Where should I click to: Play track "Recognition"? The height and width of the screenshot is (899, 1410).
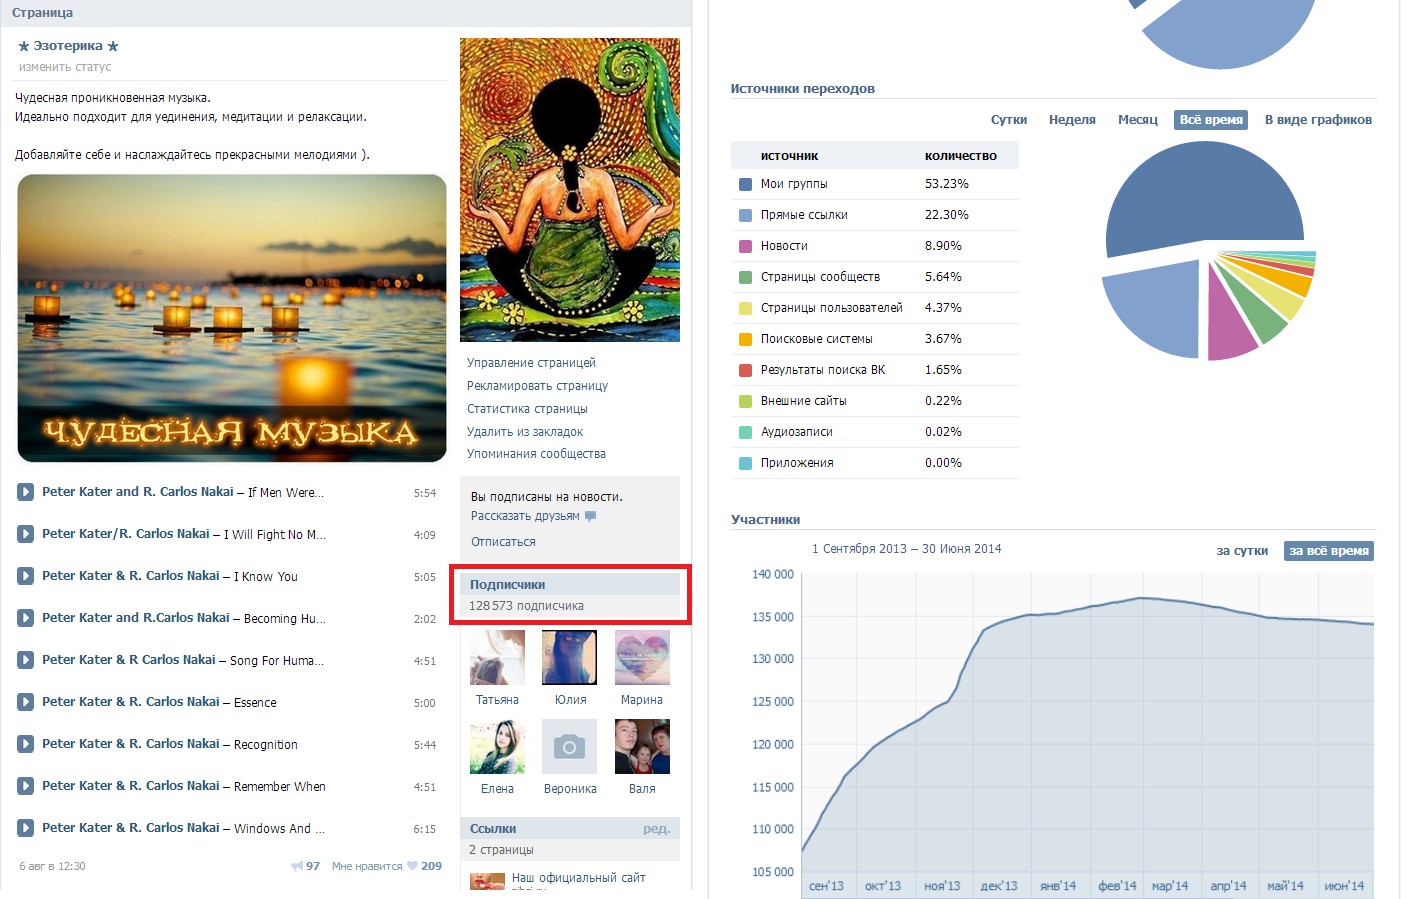(x=26, y=744)
